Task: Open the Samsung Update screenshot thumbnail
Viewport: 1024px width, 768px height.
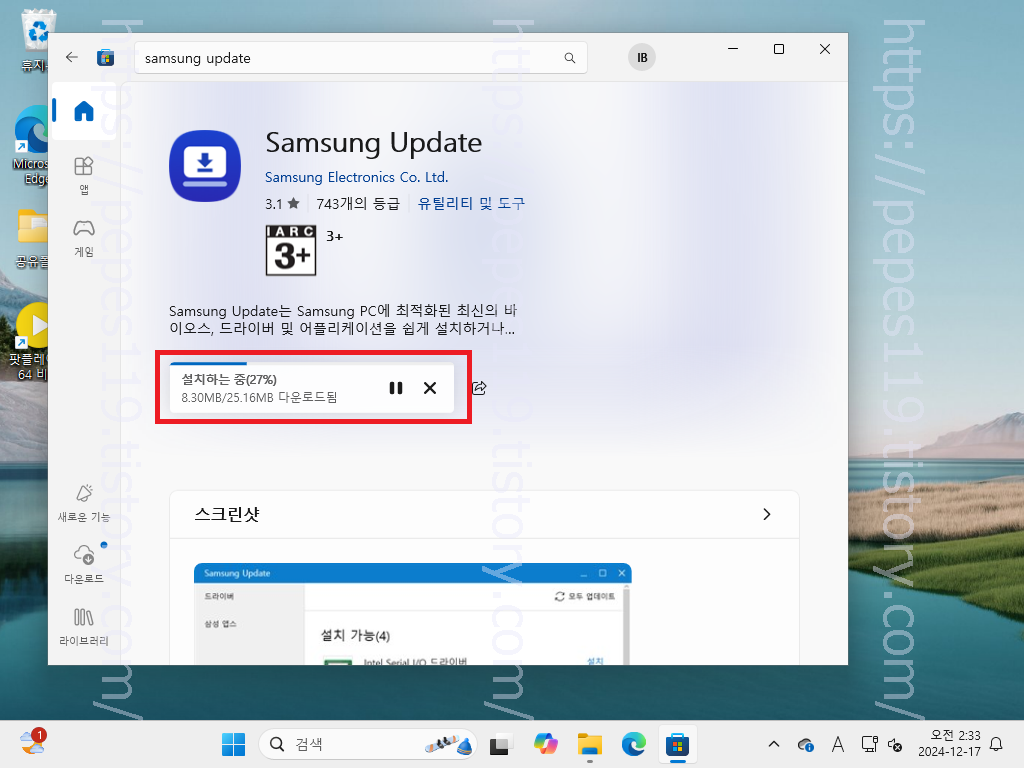Action: [413, 614]
